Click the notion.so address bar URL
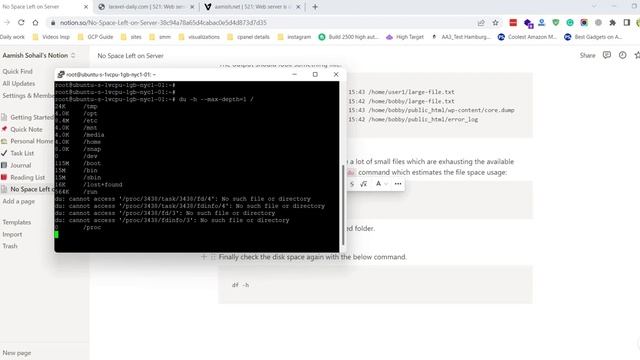Screen dimensions: 640x360 coord(163,23)
